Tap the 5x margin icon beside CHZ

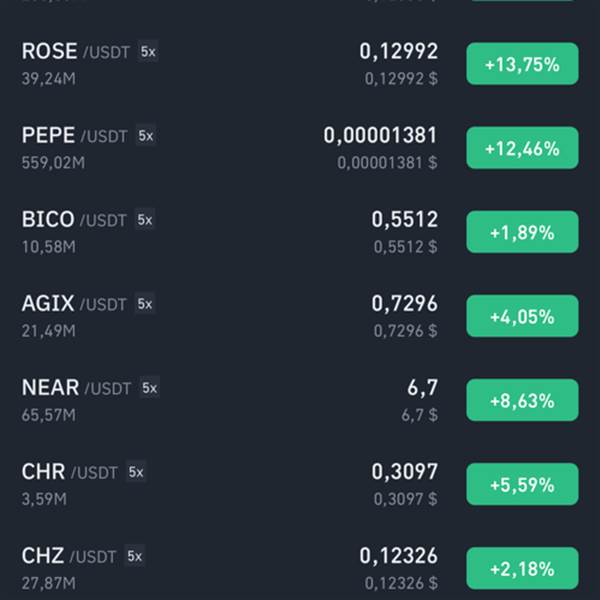[135, 556]
